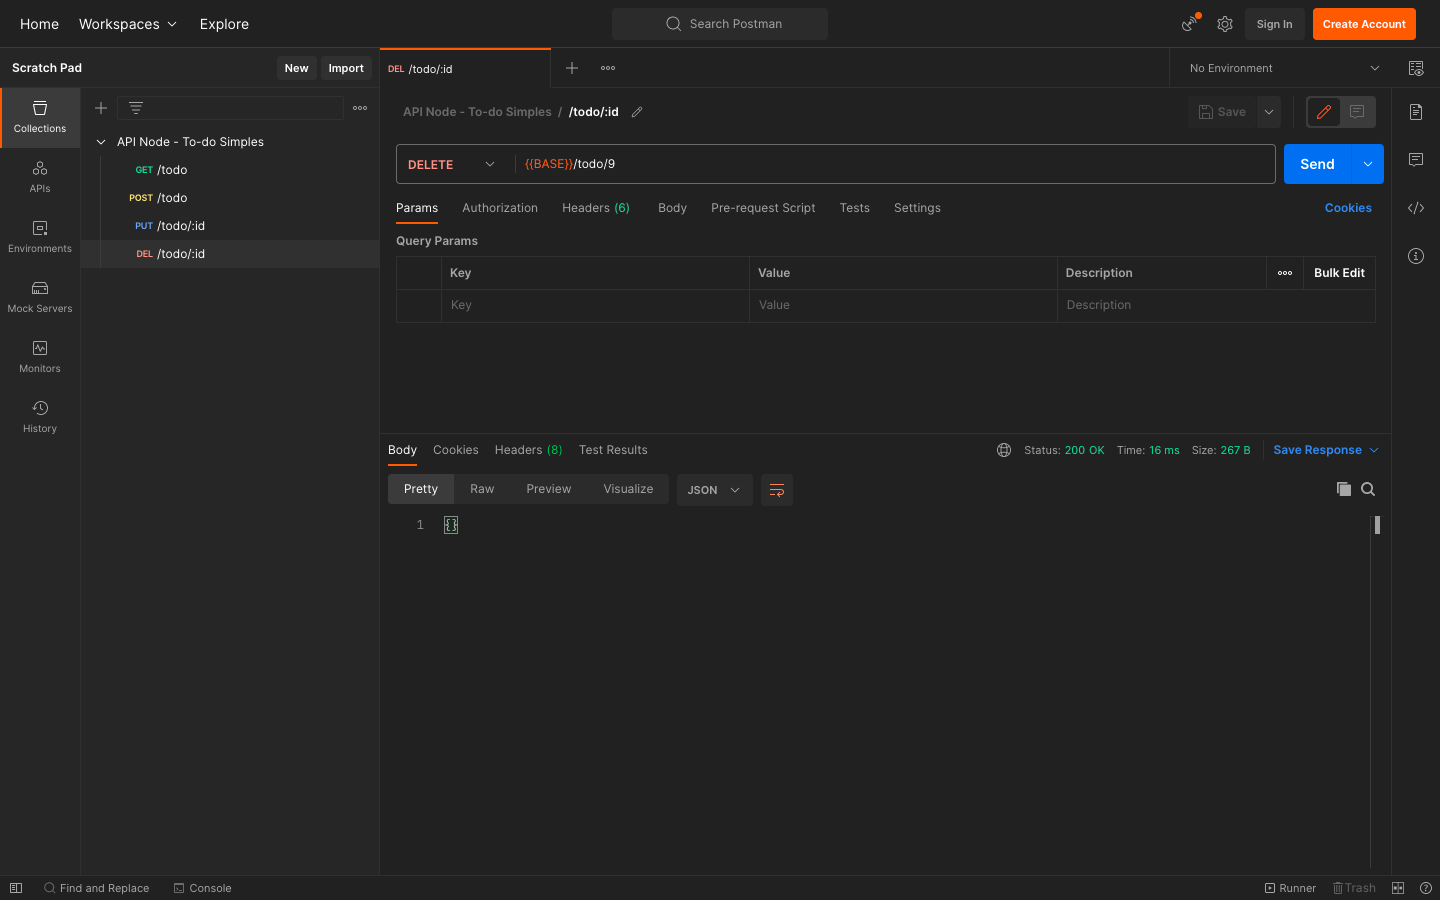
Task: Click the Import button
Action: 346,68
